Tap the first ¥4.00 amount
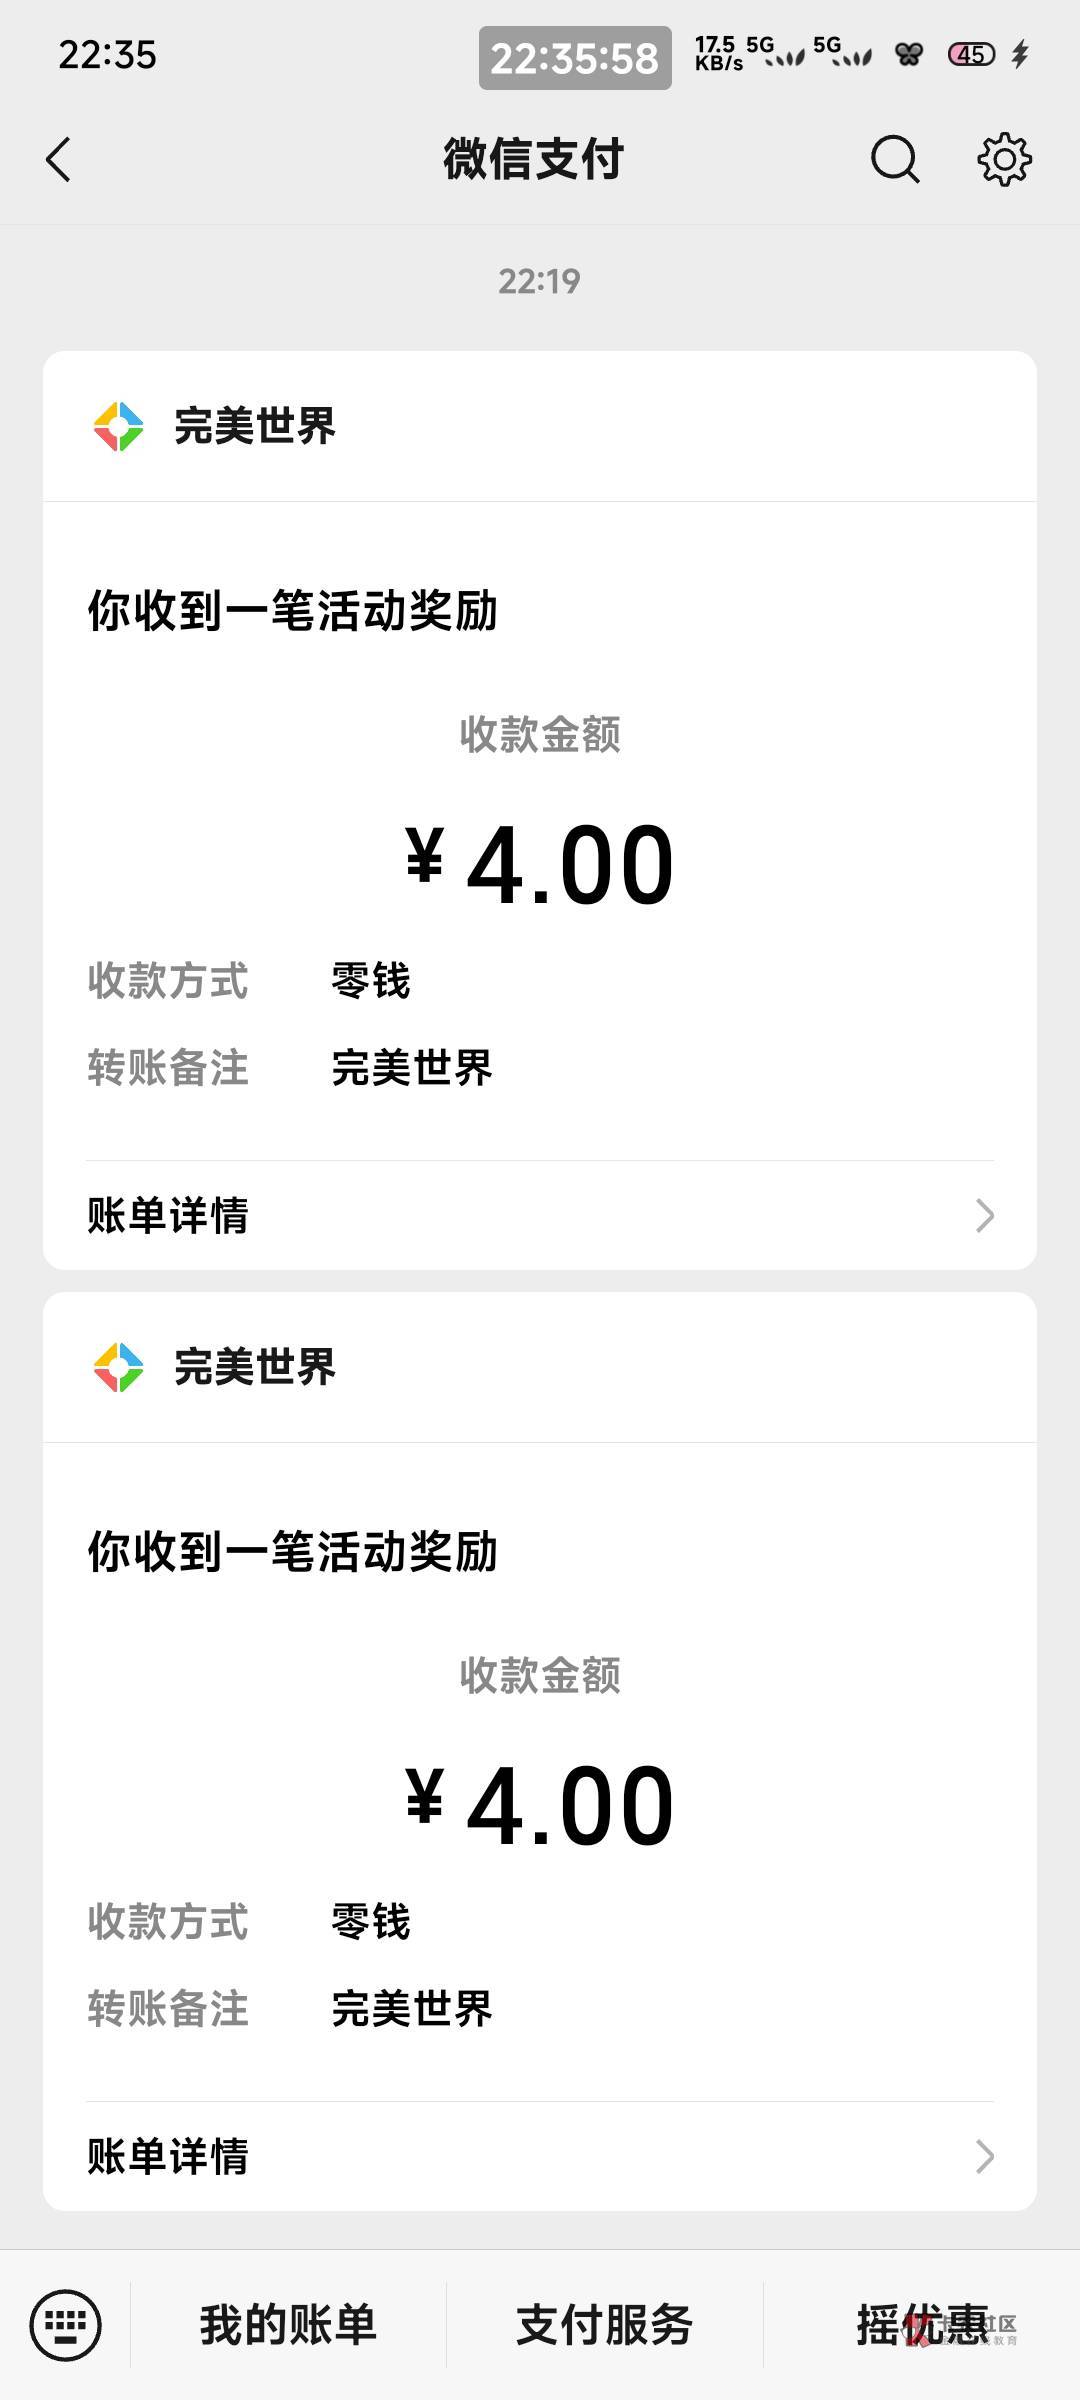This screenshot has width=1080, height=2400. click(x=540, y=865)
